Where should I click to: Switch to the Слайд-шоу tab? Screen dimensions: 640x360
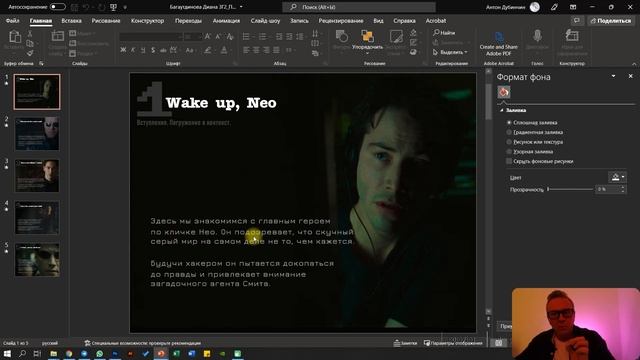point(265,20)
